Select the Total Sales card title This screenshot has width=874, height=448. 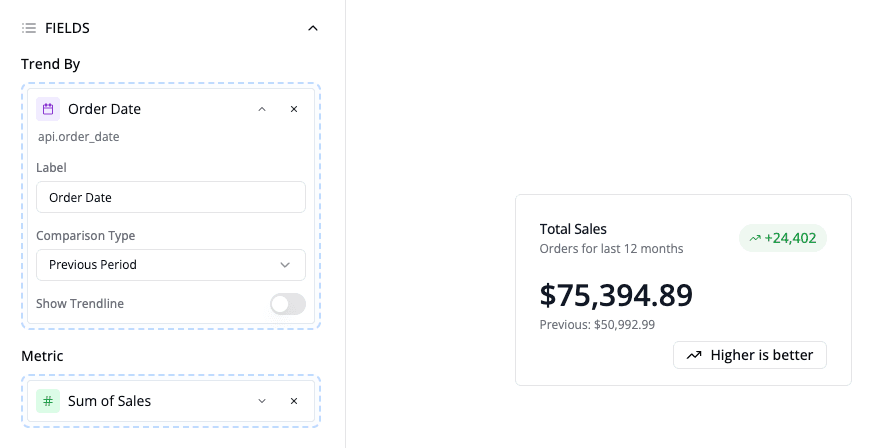[573, 229]
